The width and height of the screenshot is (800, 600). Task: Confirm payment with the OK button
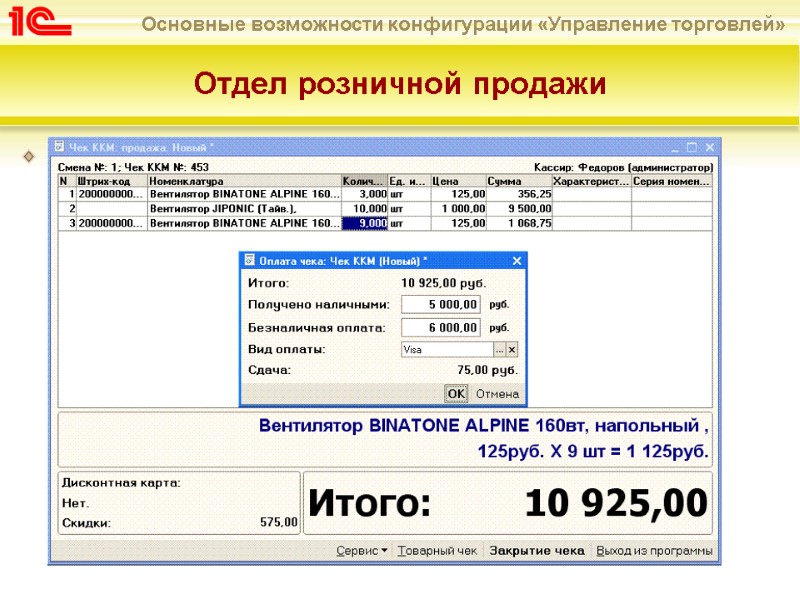tap(455, 393)
